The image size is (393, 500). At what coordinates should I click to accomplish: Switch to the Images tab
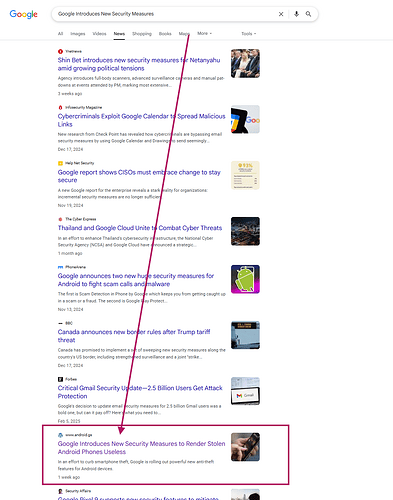tap(78, 34)
